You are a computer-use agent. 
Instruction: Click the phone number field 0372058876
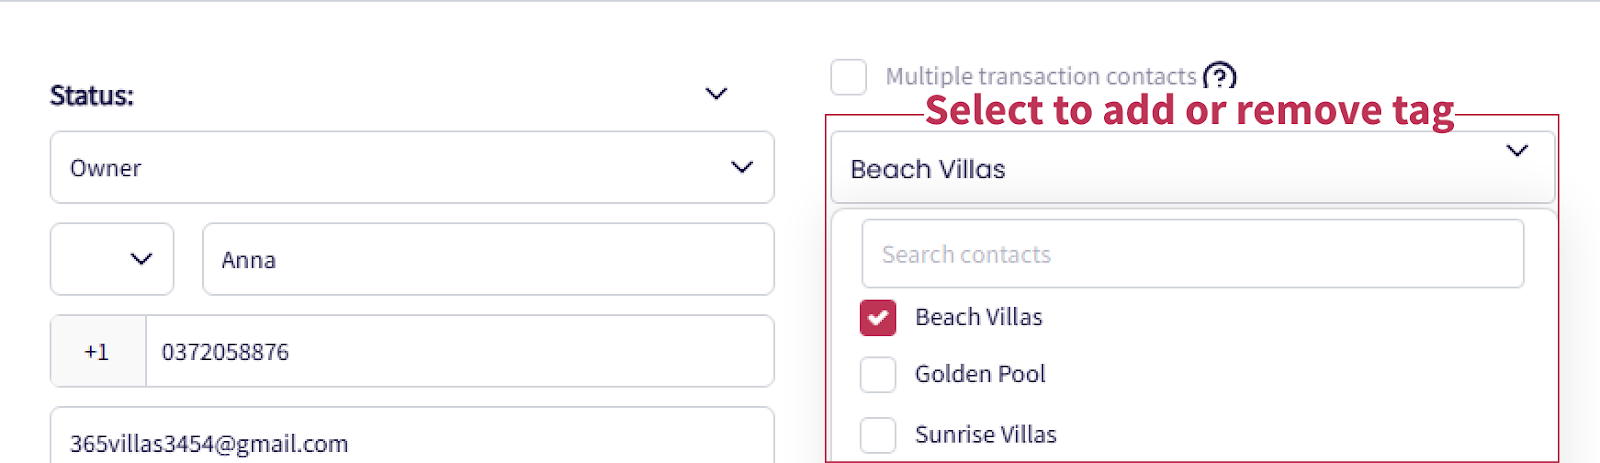(460, 352)
